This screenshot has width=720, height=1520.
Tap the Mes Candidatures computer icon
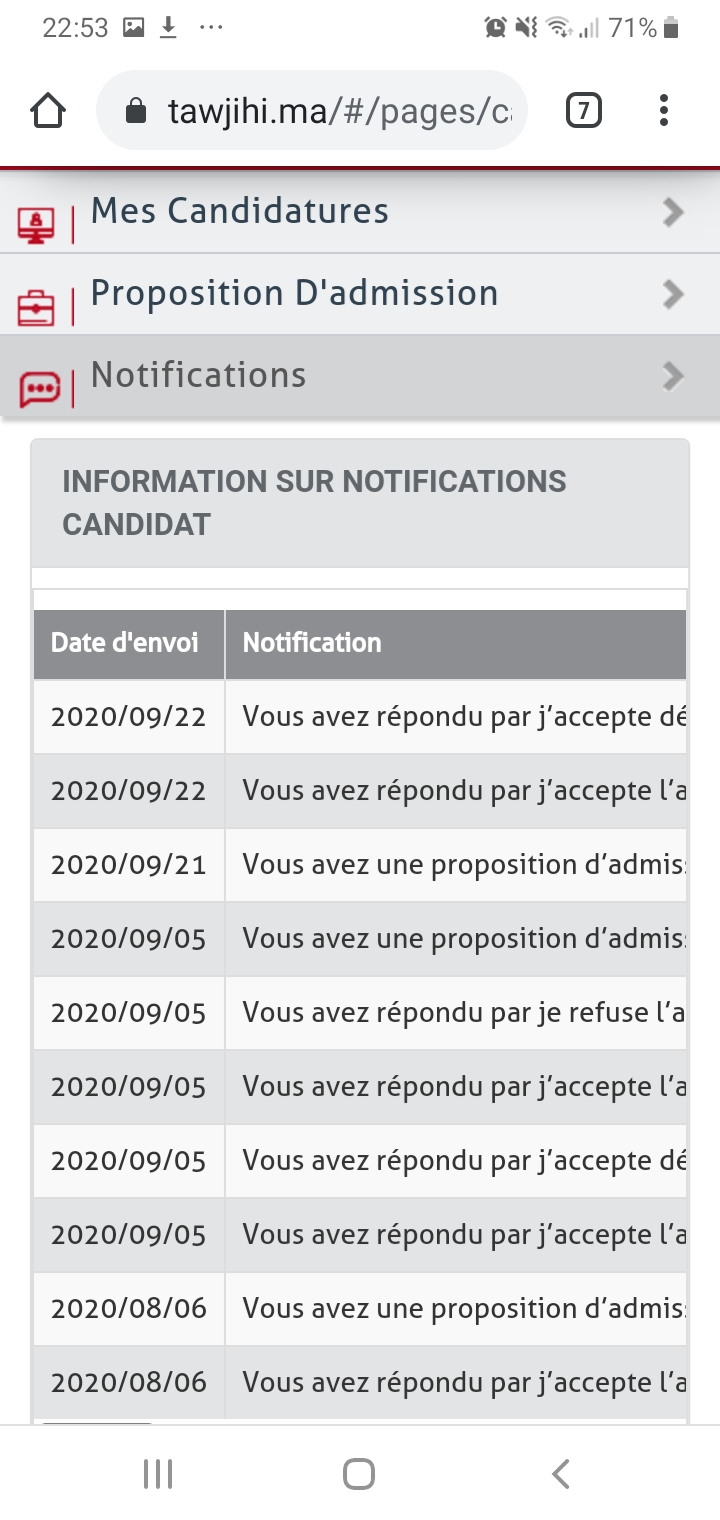coord(37,224)
